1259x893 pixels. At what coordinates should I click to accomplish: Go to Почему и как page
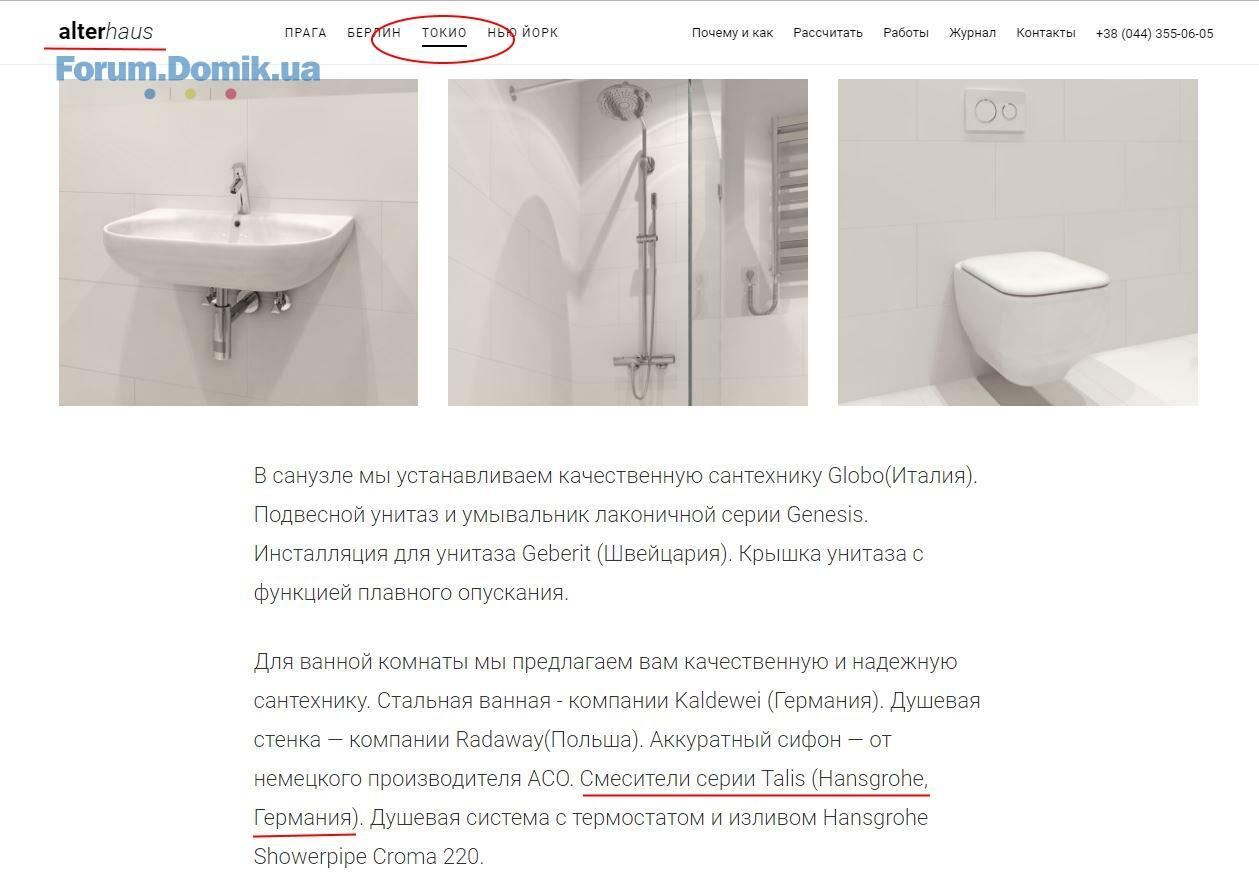pyautogui.click(x=732, y=33)
